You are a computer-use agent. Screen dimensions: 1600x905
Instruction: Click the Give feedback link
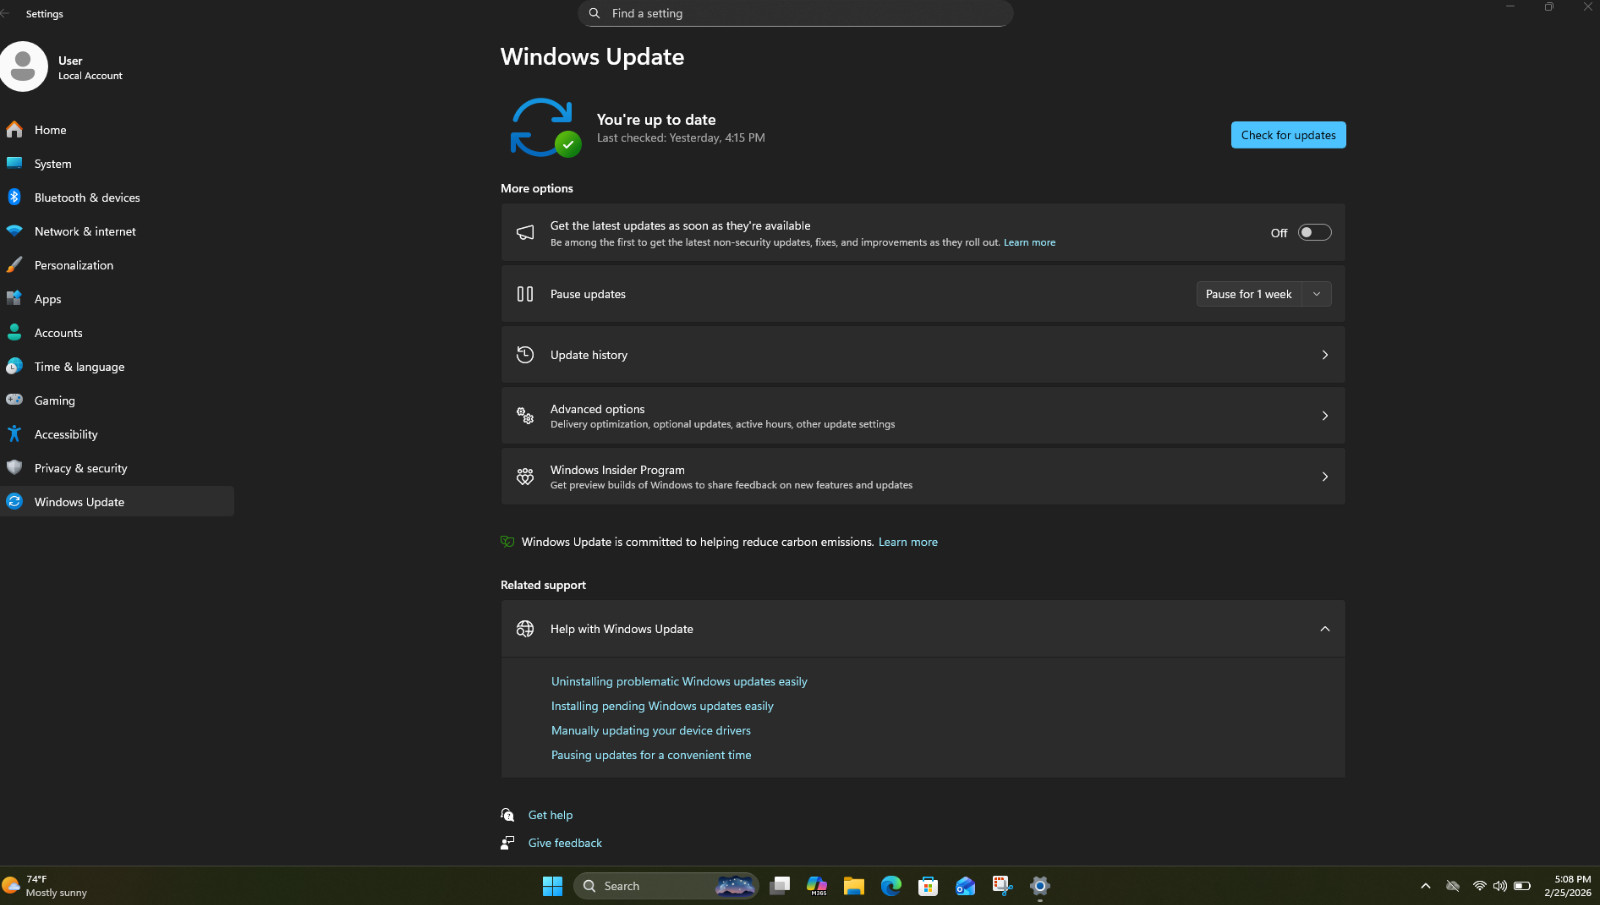[565, 843]
